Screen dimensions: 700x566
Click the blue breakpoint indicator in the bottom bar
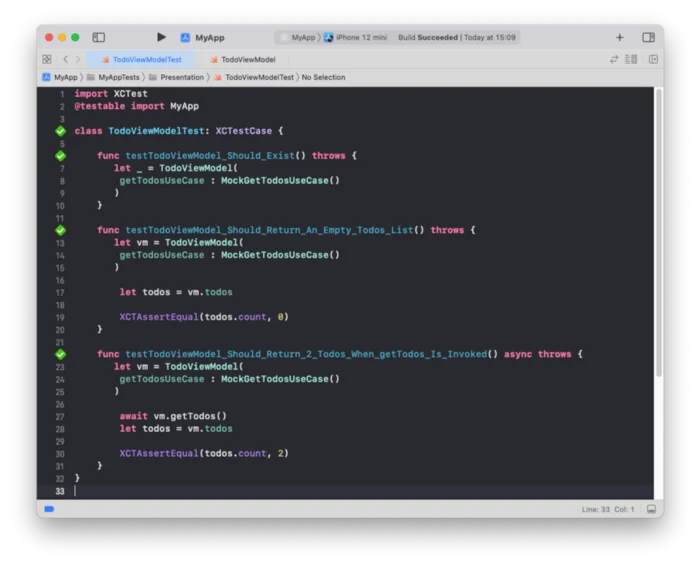49,509
